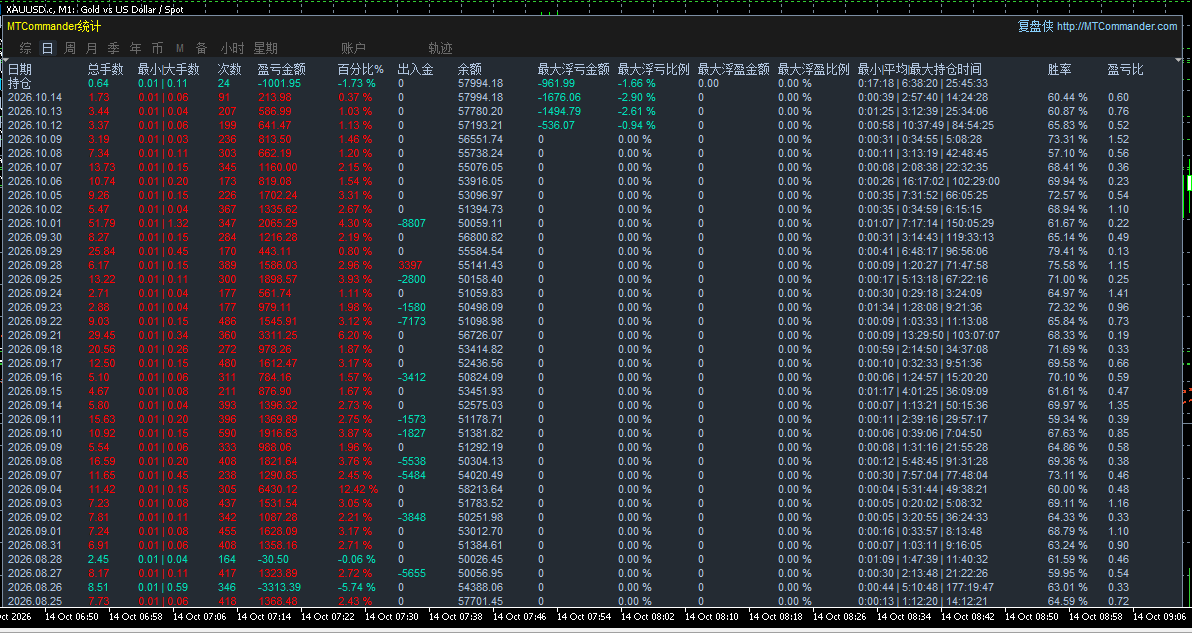Image resolution: width=1192 pixels, height=633 pixels.
Task: Switch to the 日 daily statistics tab
Action: (x=47, y=48)
